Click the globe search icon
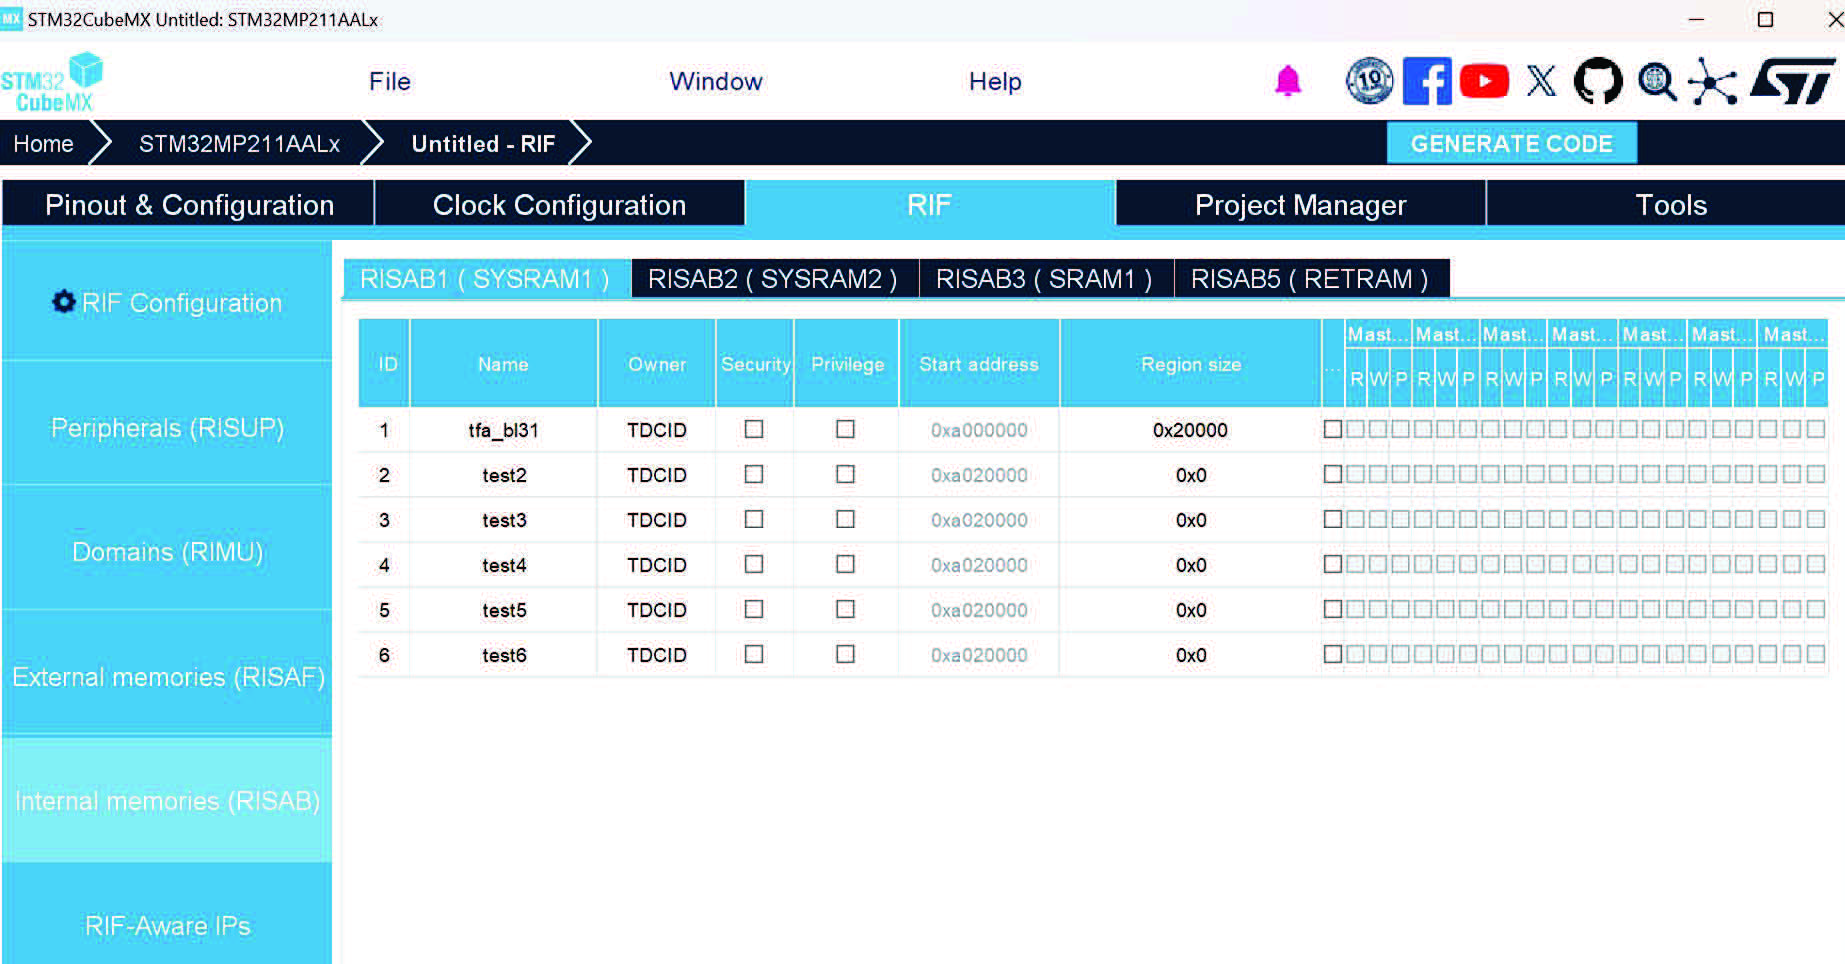 [1657, 81]
